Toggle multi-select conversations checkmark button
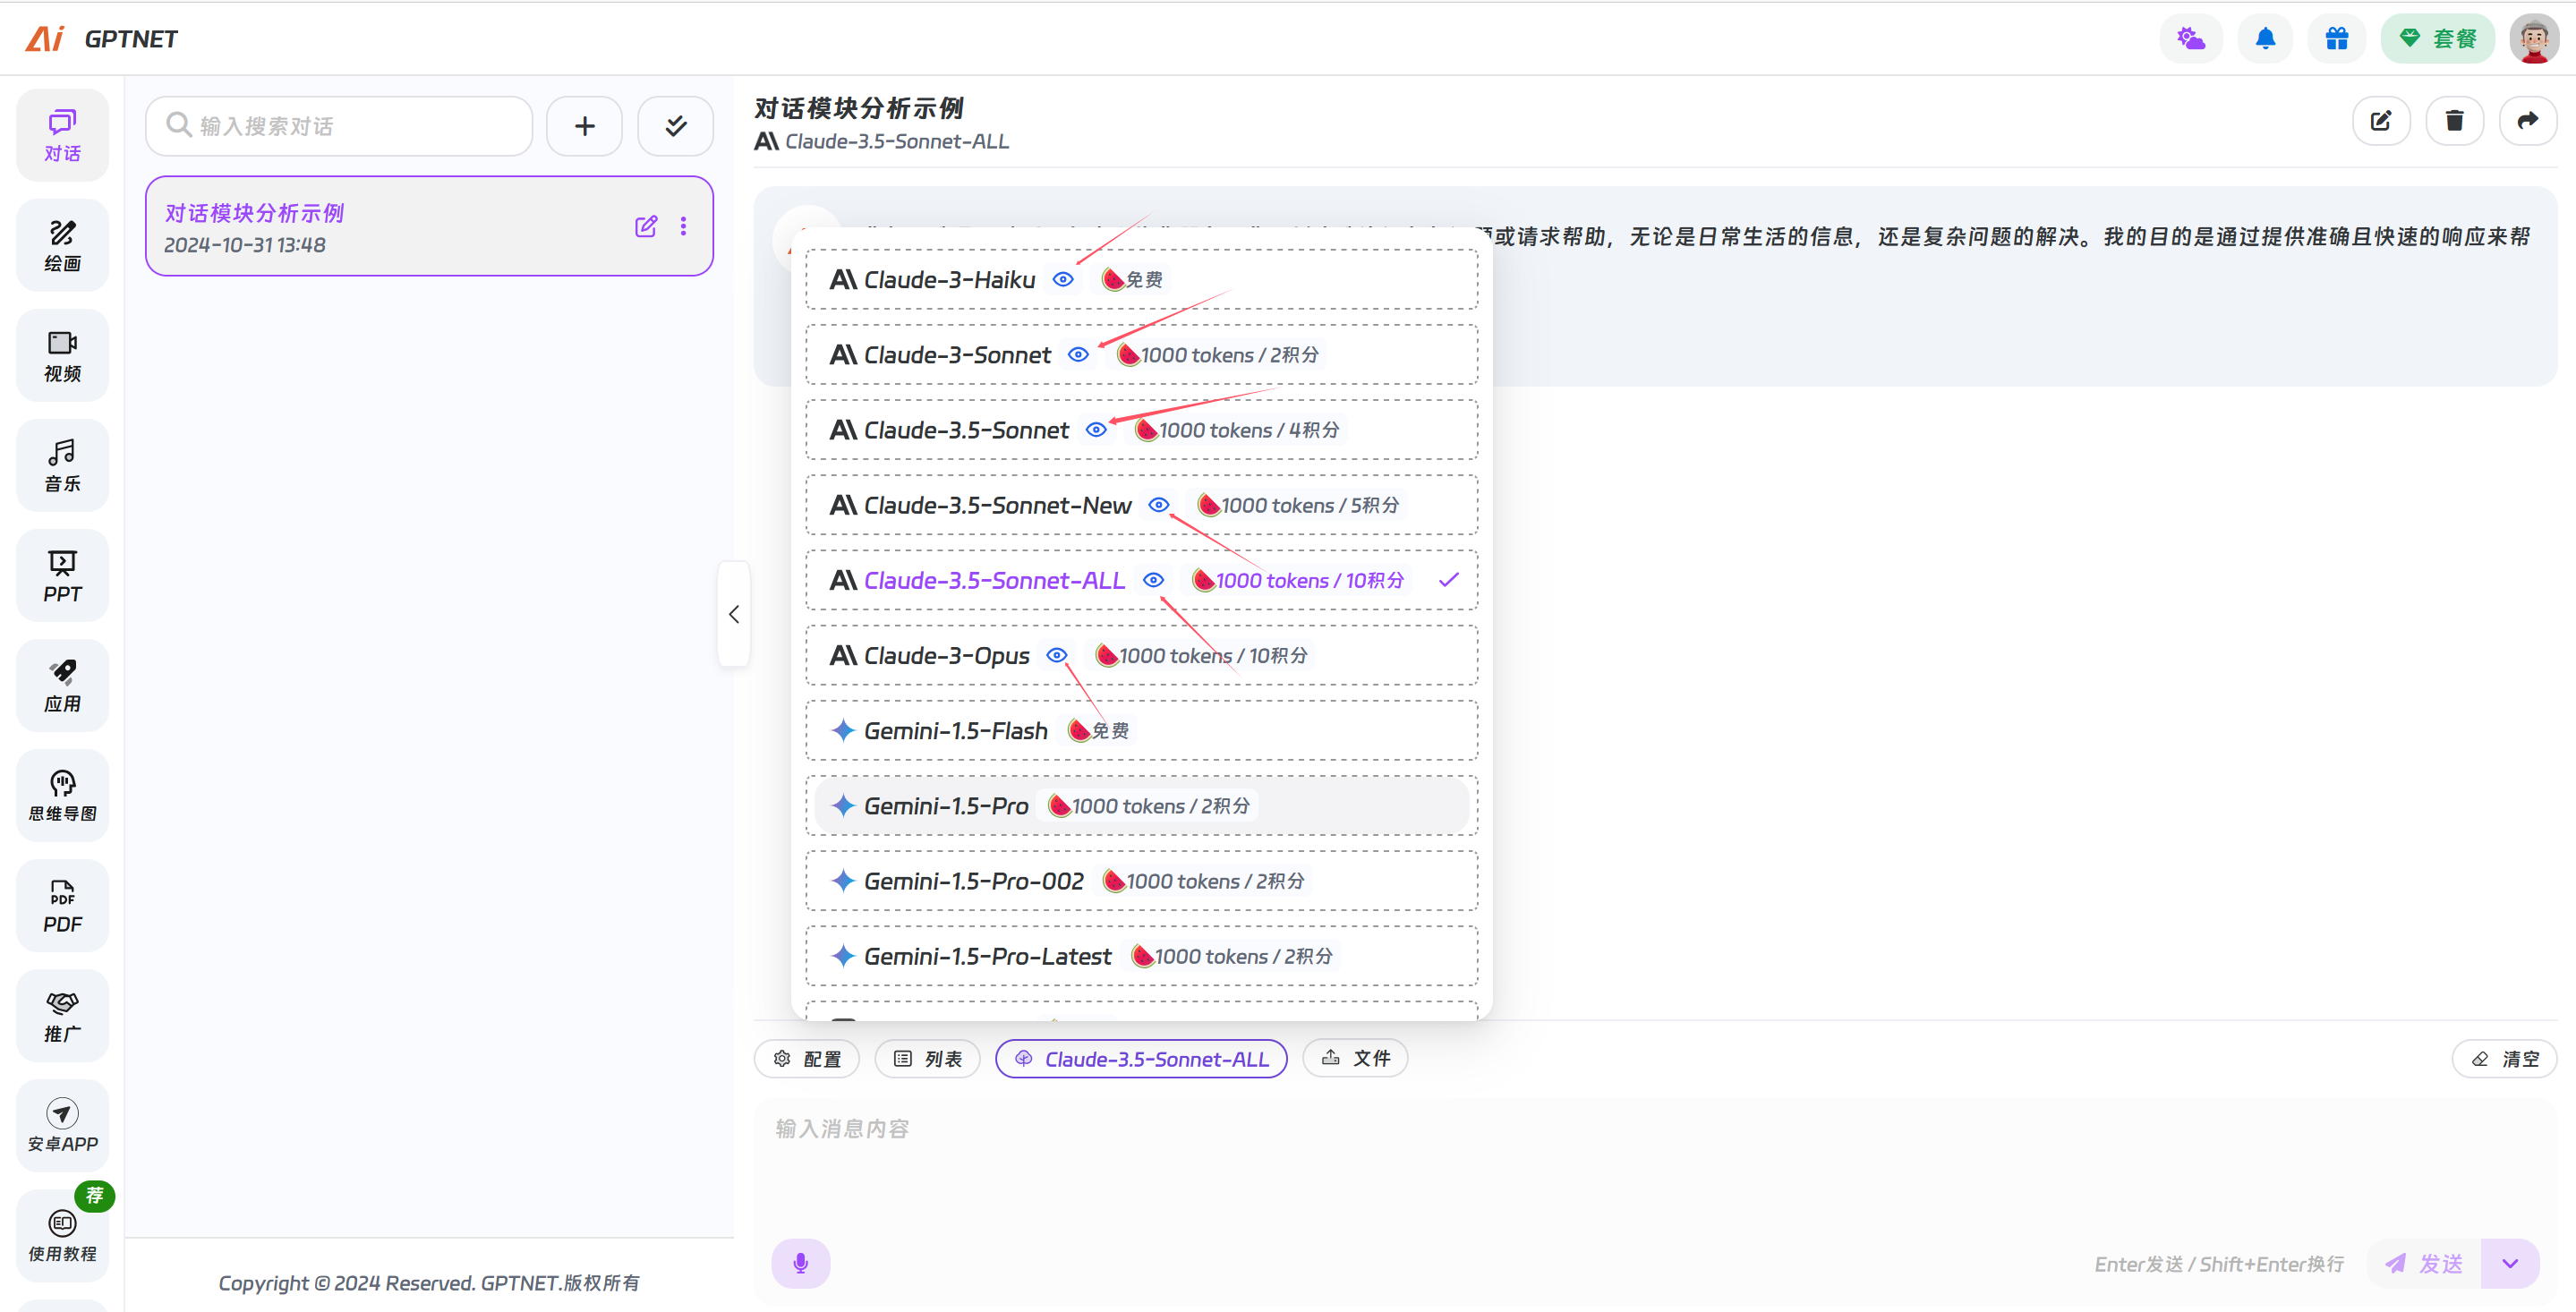The width and height of the screenshot is (2576, 1312). 676,126
